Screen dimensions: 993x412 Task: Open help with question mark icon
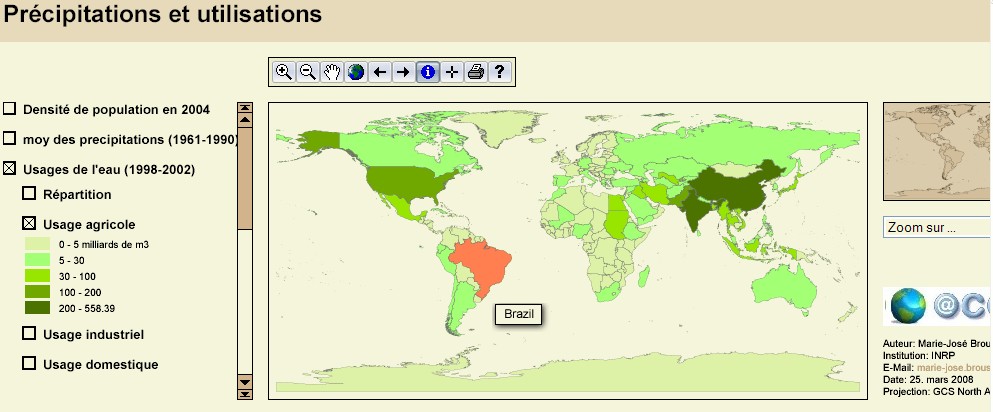coord(499,72)
